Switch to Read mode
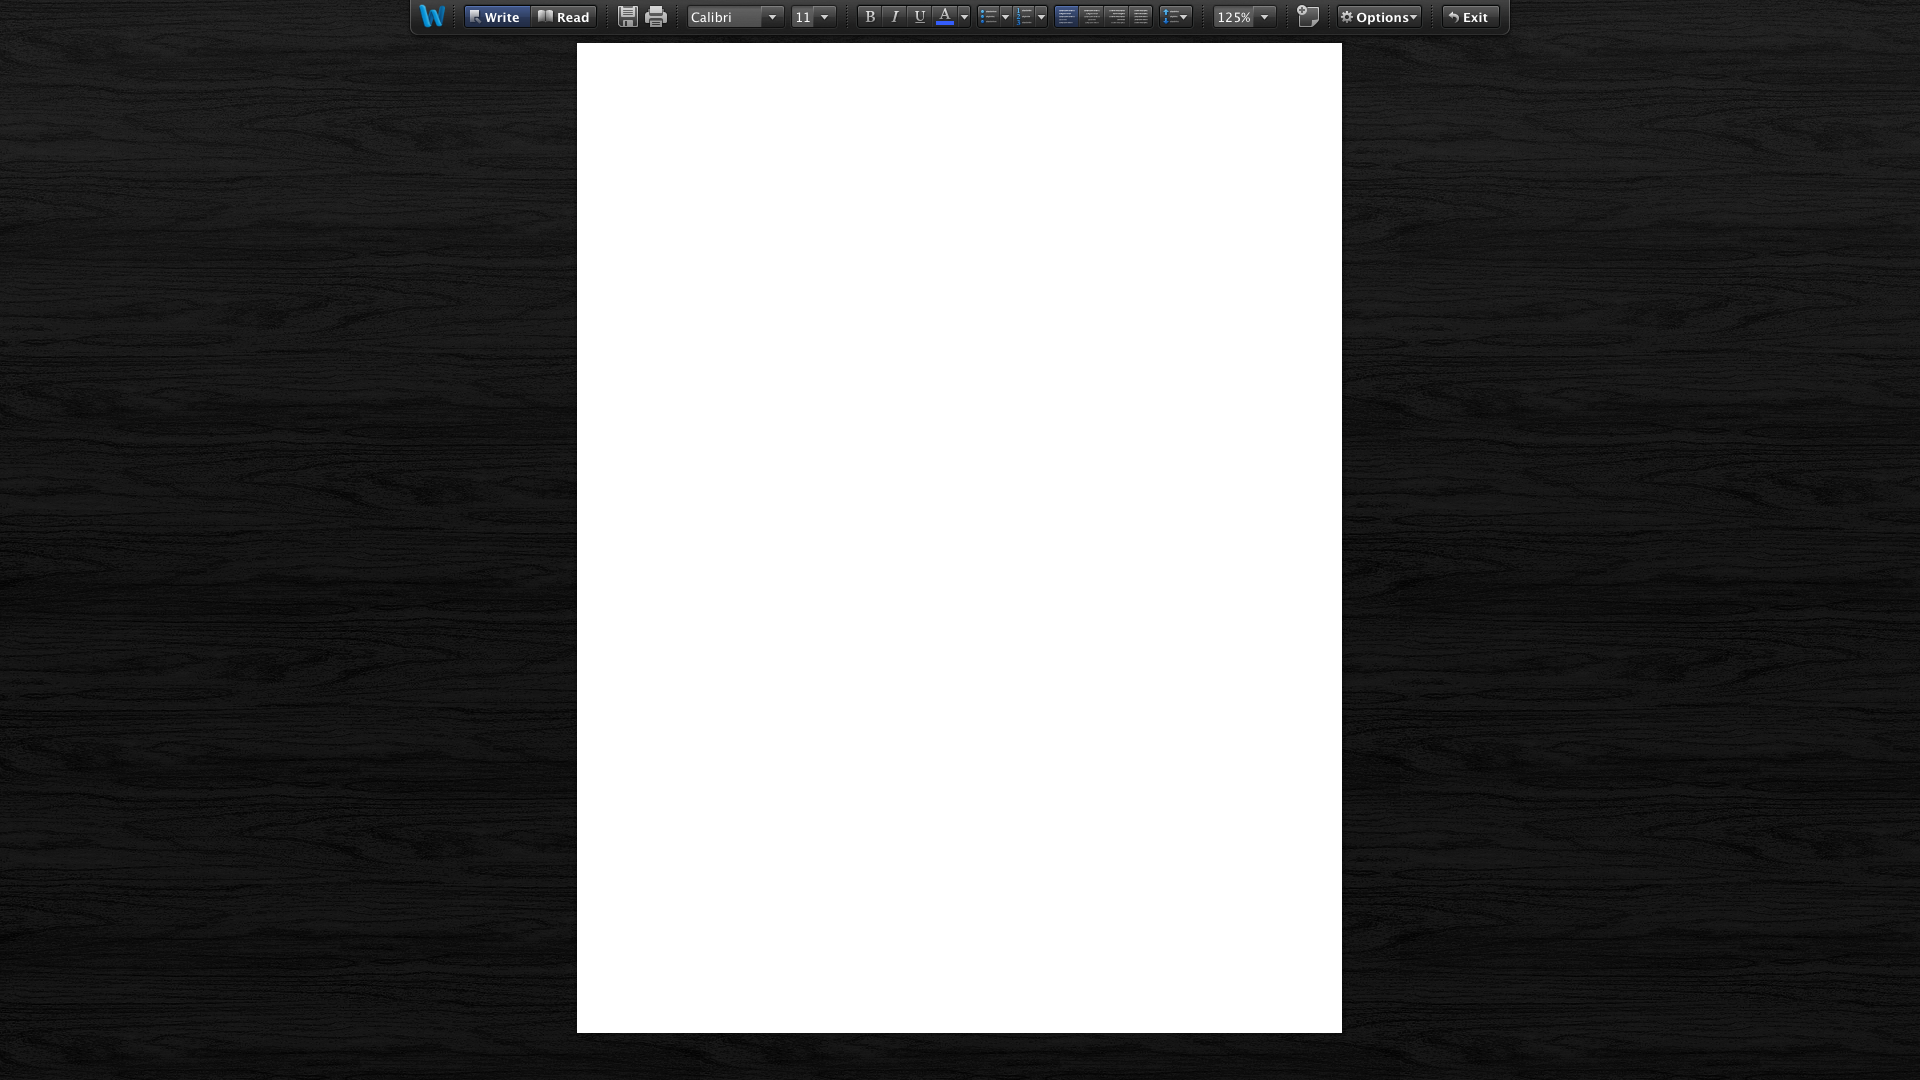 tap(564, 17)
